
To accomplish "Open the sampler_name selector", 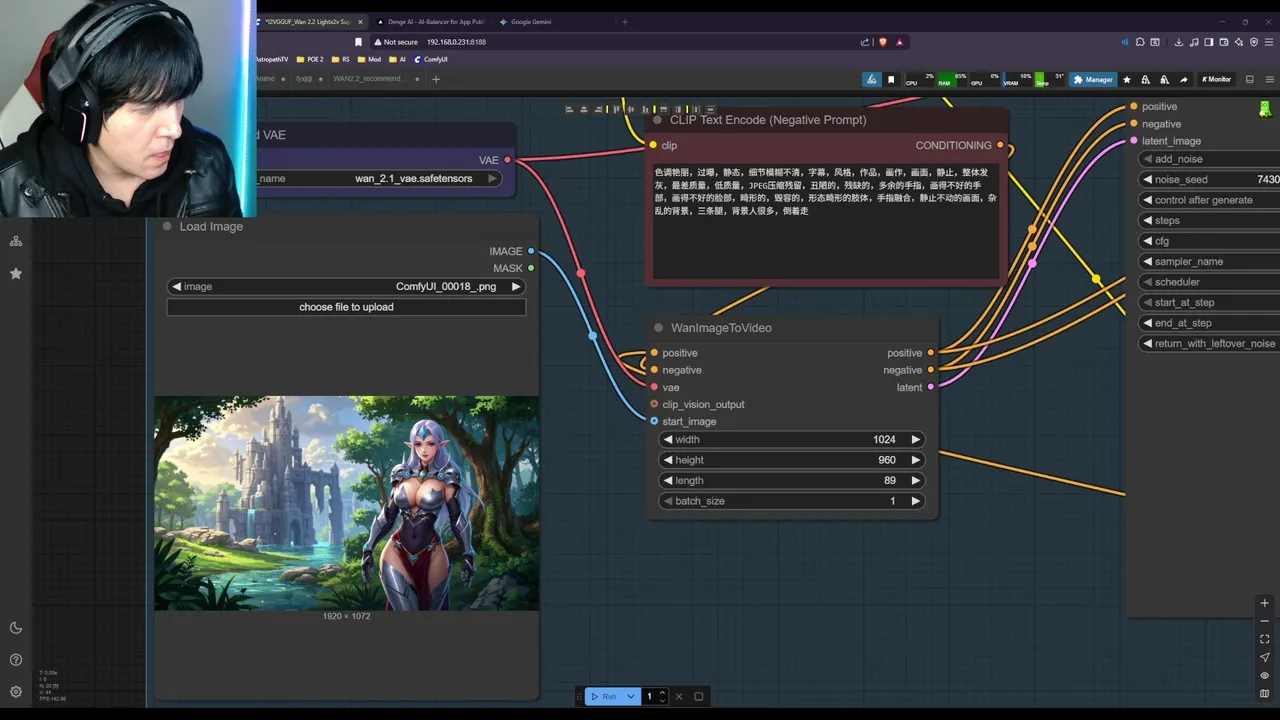I will [x=1210, y=261].
